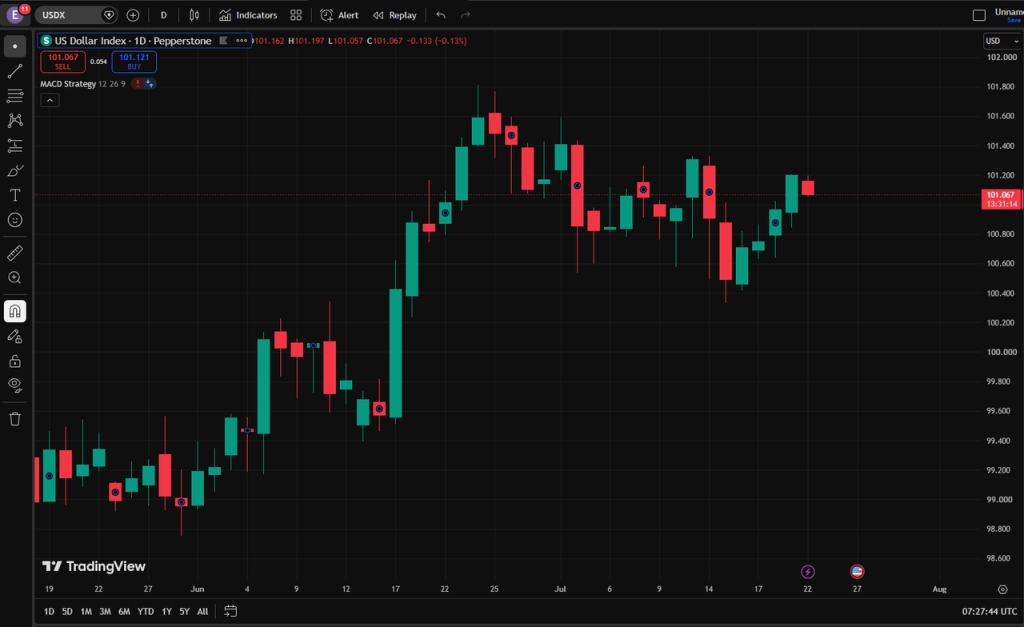The image size is (1024, 627).
Task: Open the US Dollar Index symbol title
Action: click(133, 40)
